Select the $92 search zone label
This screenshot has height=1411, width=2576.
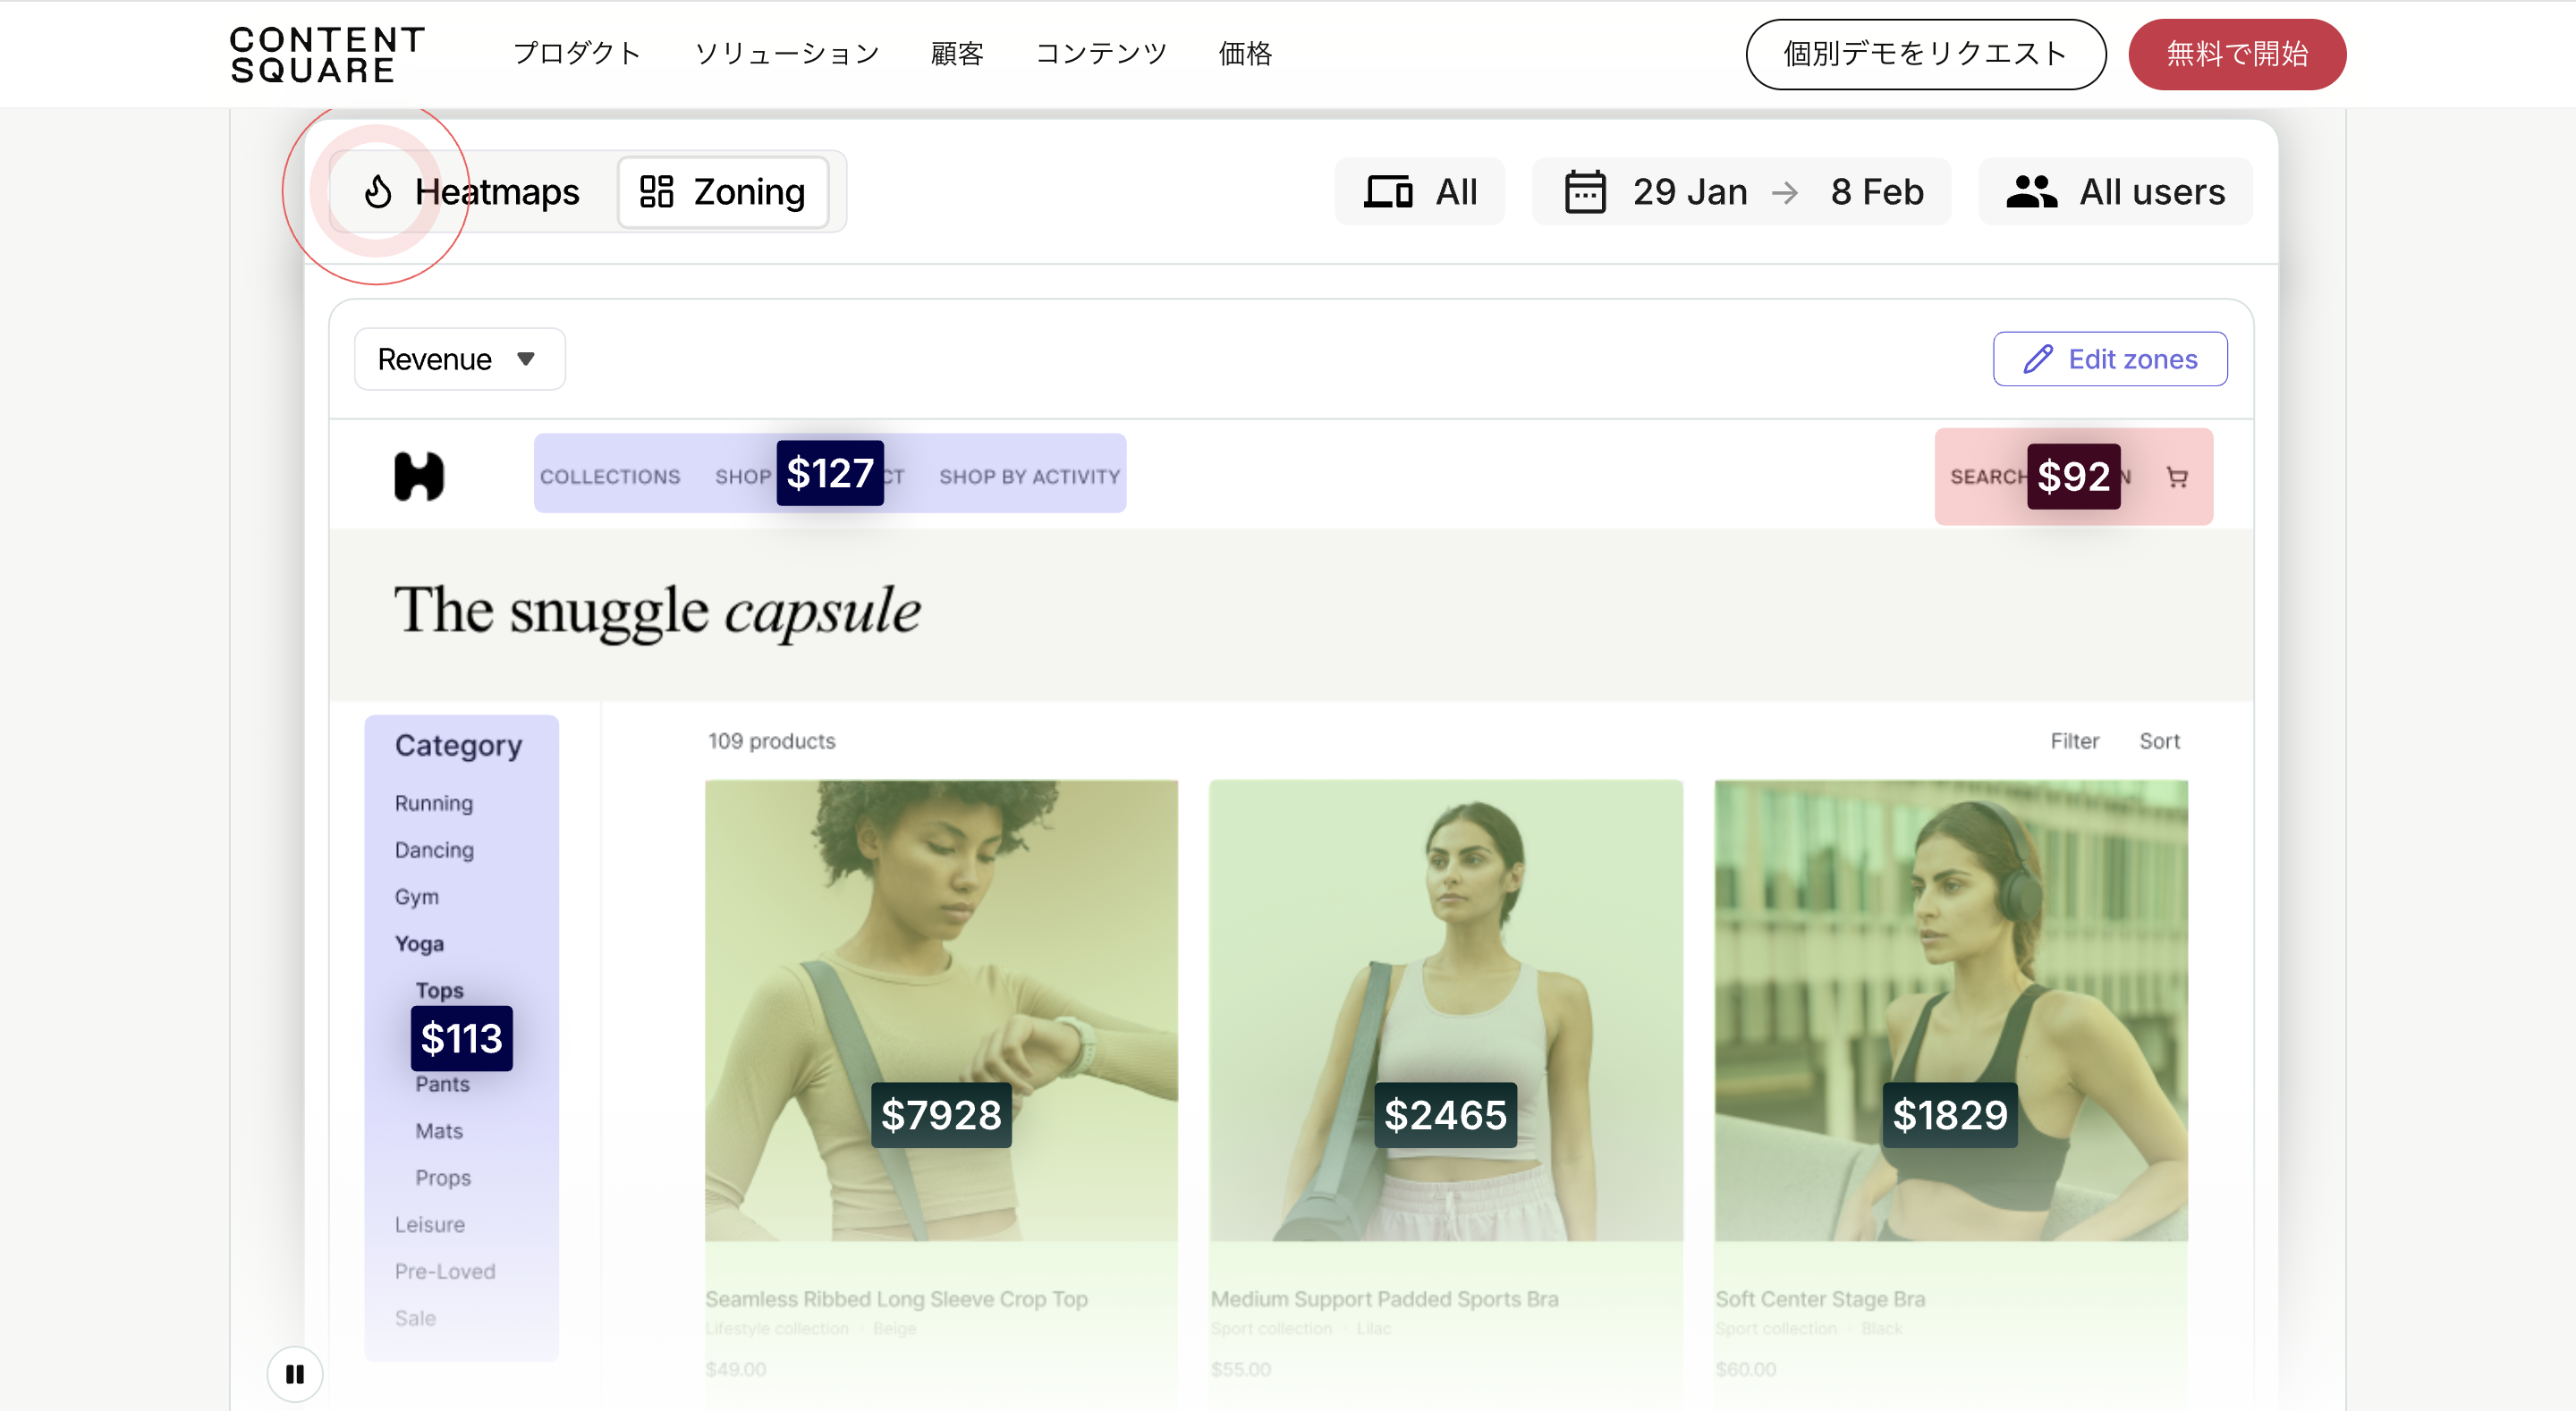2073,477
